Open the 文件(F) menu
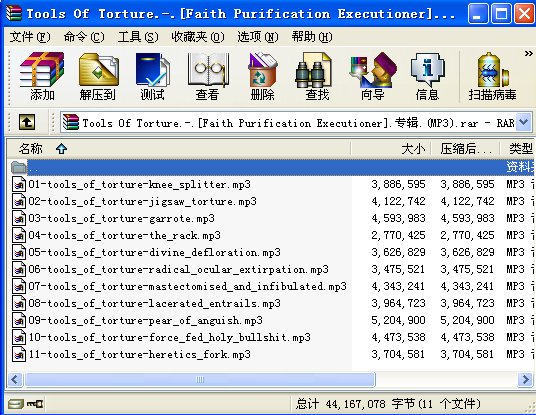This screenshot has width=536, height=415. click(x=30, y=37)
